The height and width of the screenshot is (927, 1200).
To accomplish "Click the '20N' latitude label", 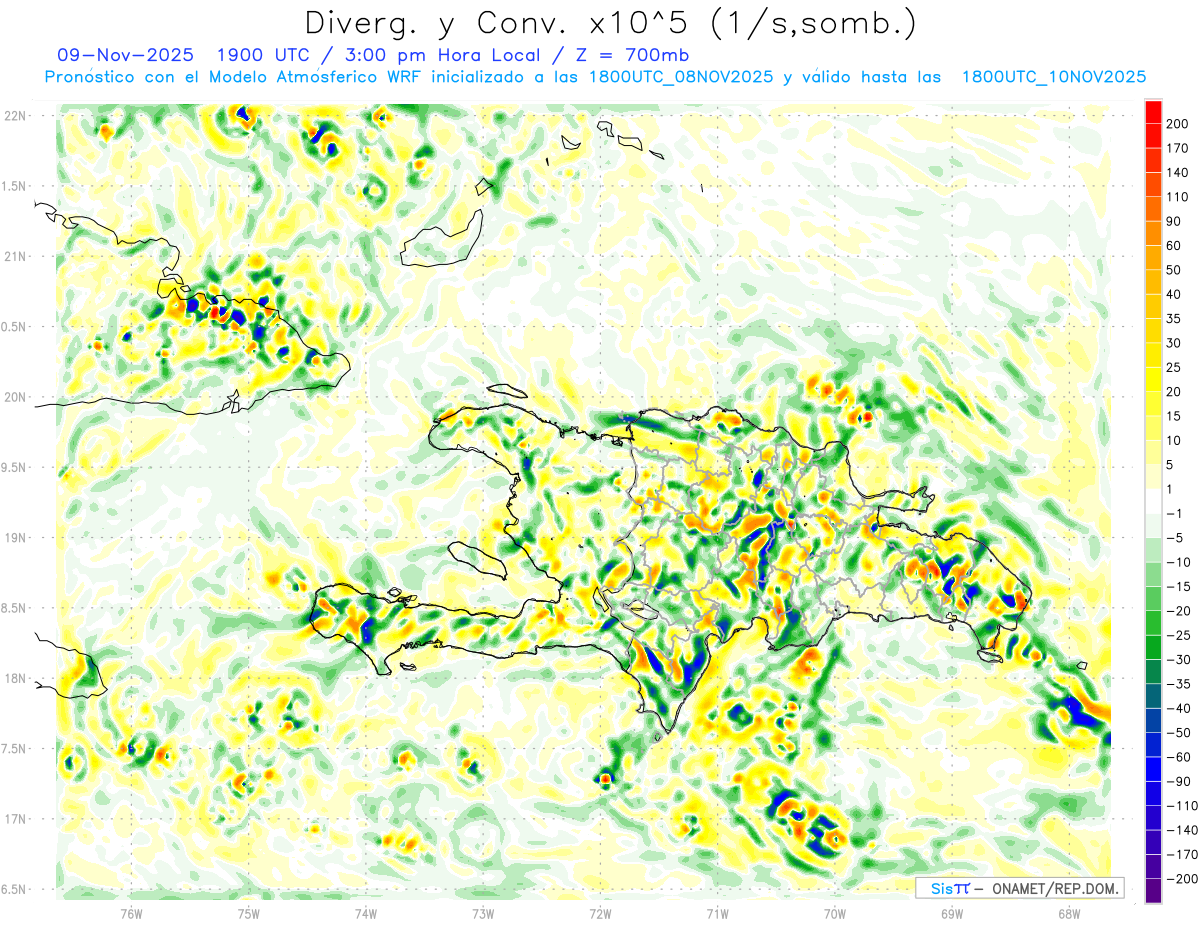I will coord(15,397).
